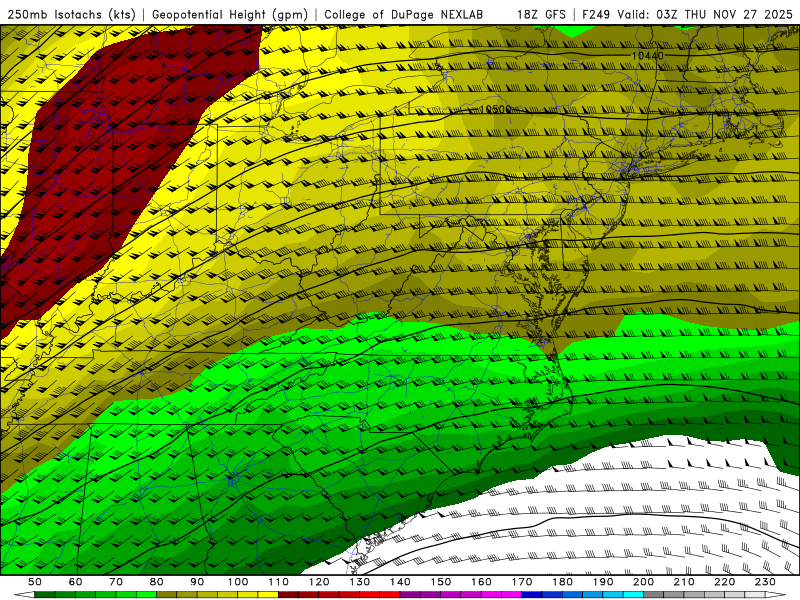
Task: Click the 200 value on the color scale
Action: coord(643,582)
